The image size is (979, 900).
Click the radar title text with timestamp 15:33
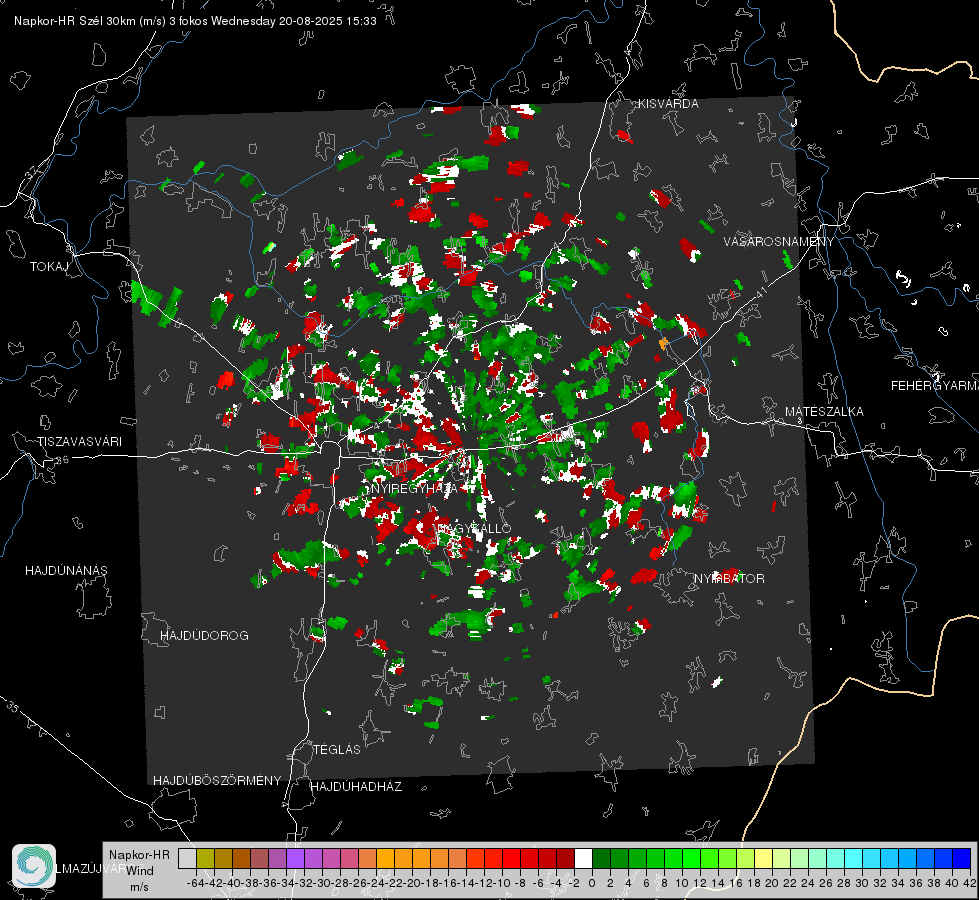(x=195, y=21)
